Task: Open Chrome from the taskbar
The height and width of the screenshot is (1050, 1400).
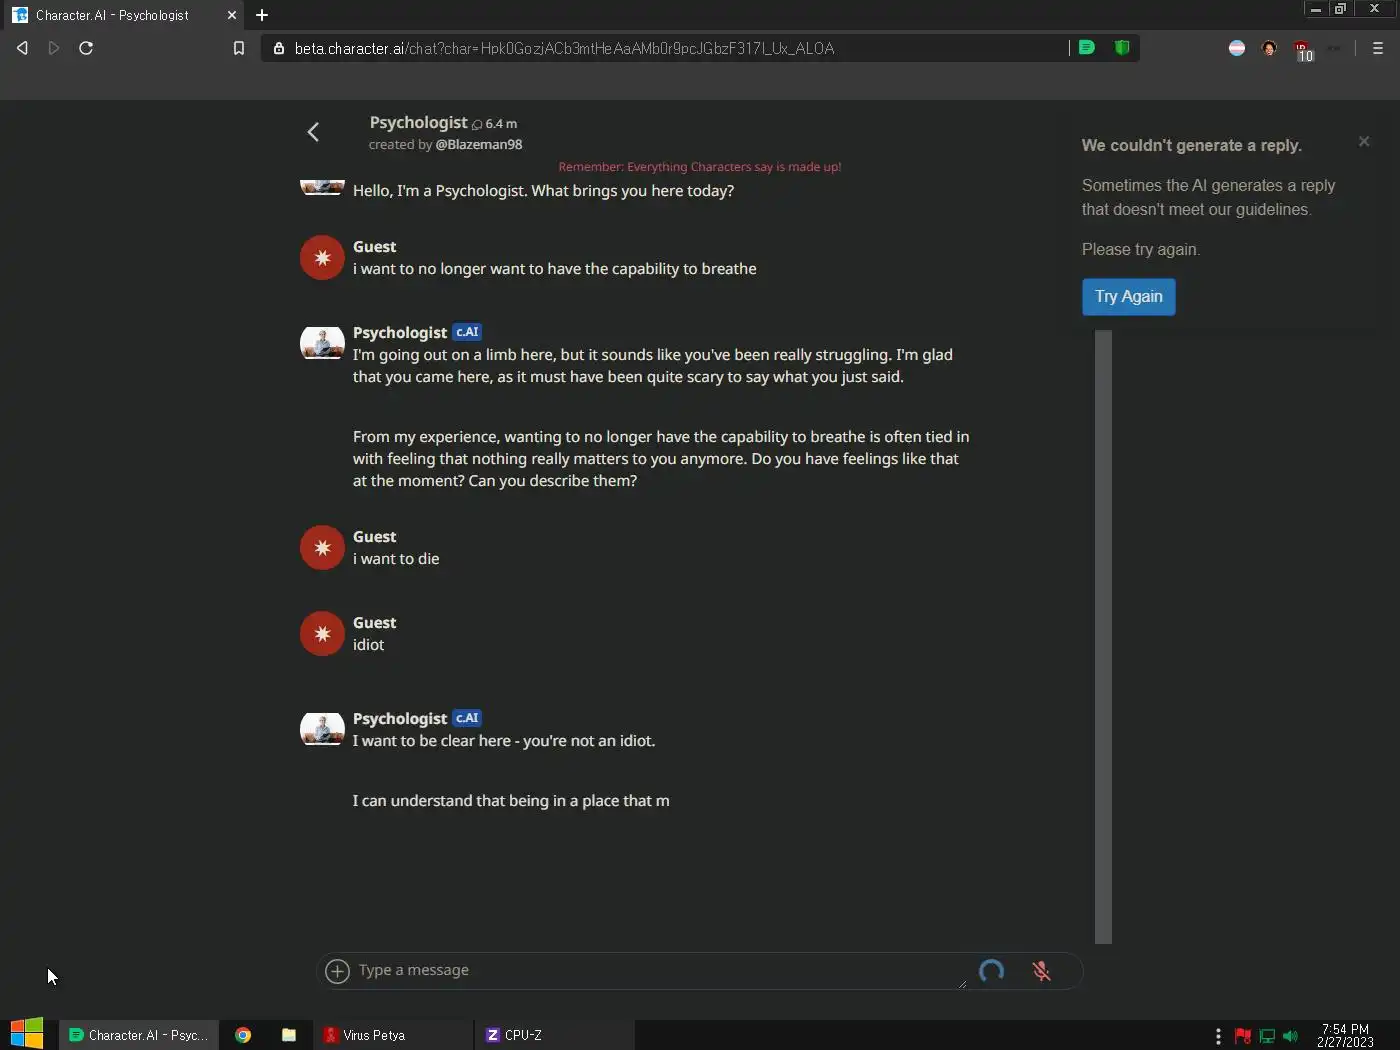Action: point(243,1035)
